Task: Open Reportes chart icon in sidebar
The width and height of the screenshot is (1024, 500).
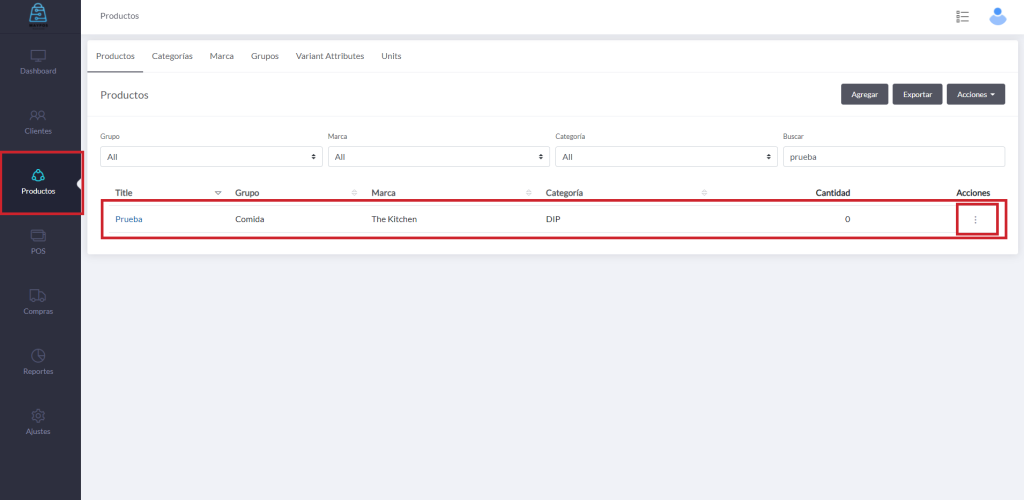Action: coord(38,356)
